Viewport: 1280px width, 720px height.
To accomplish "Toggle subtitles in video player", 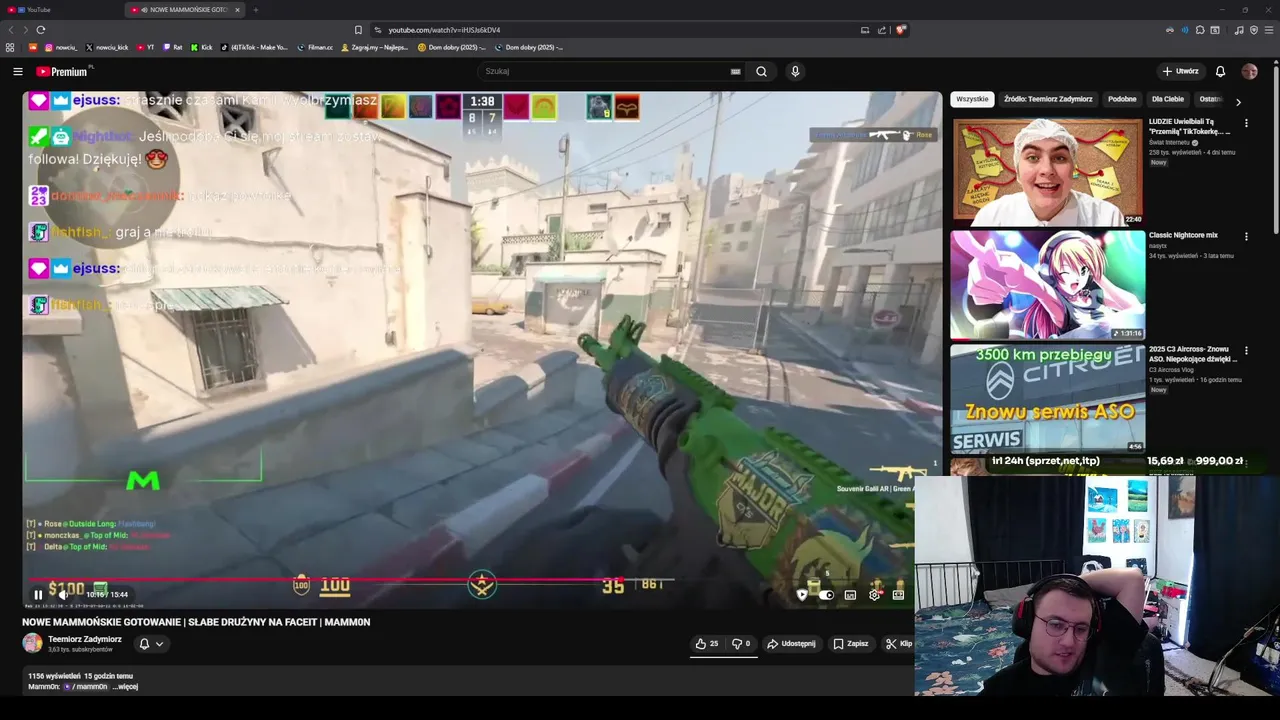I will pos(850,595).
